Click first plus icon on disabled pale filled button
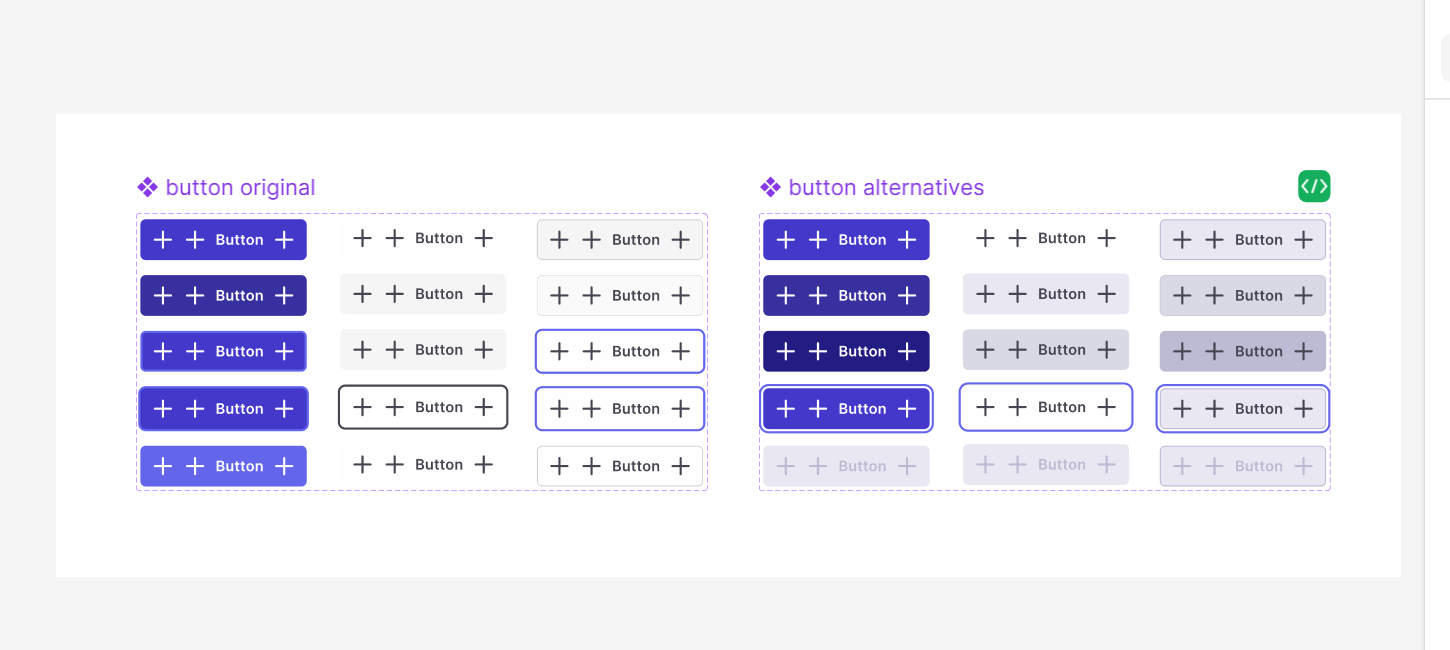This screenshot has height=650, width=1450. (x=786, y=466)
